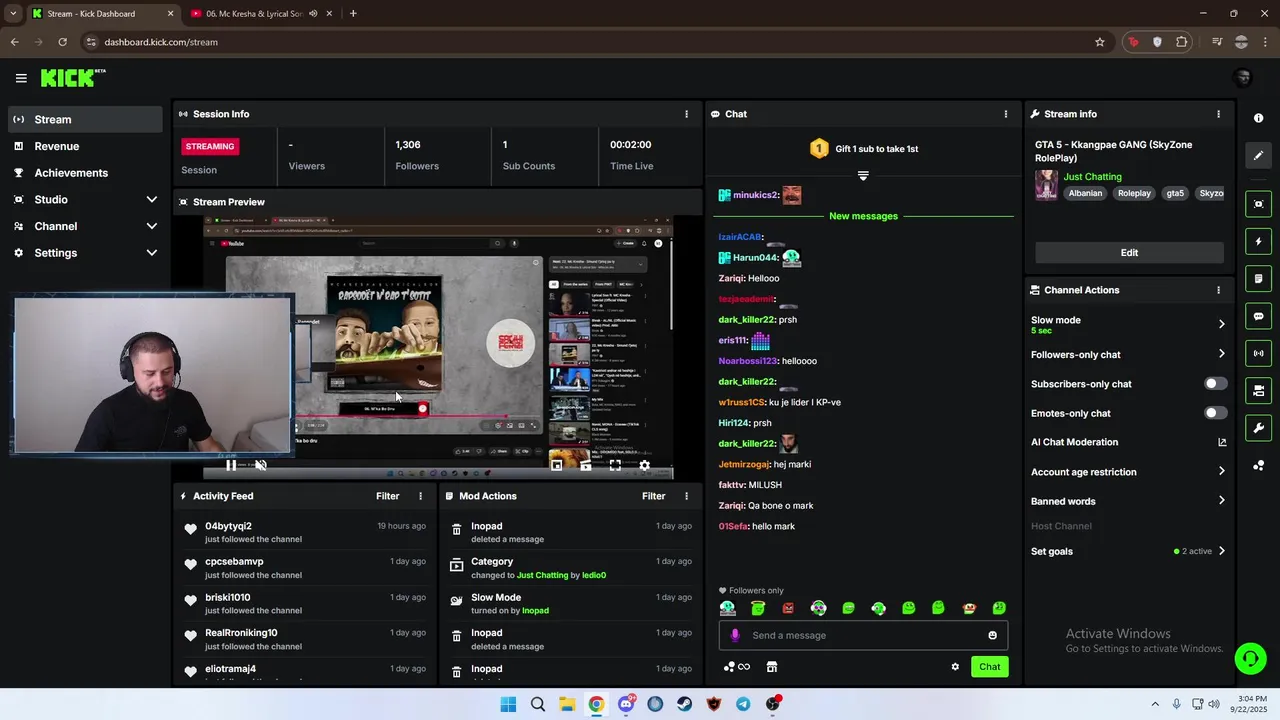Open Telegram from the Windows taskbar
The image size is (1280, 720).
pos(743,704)
